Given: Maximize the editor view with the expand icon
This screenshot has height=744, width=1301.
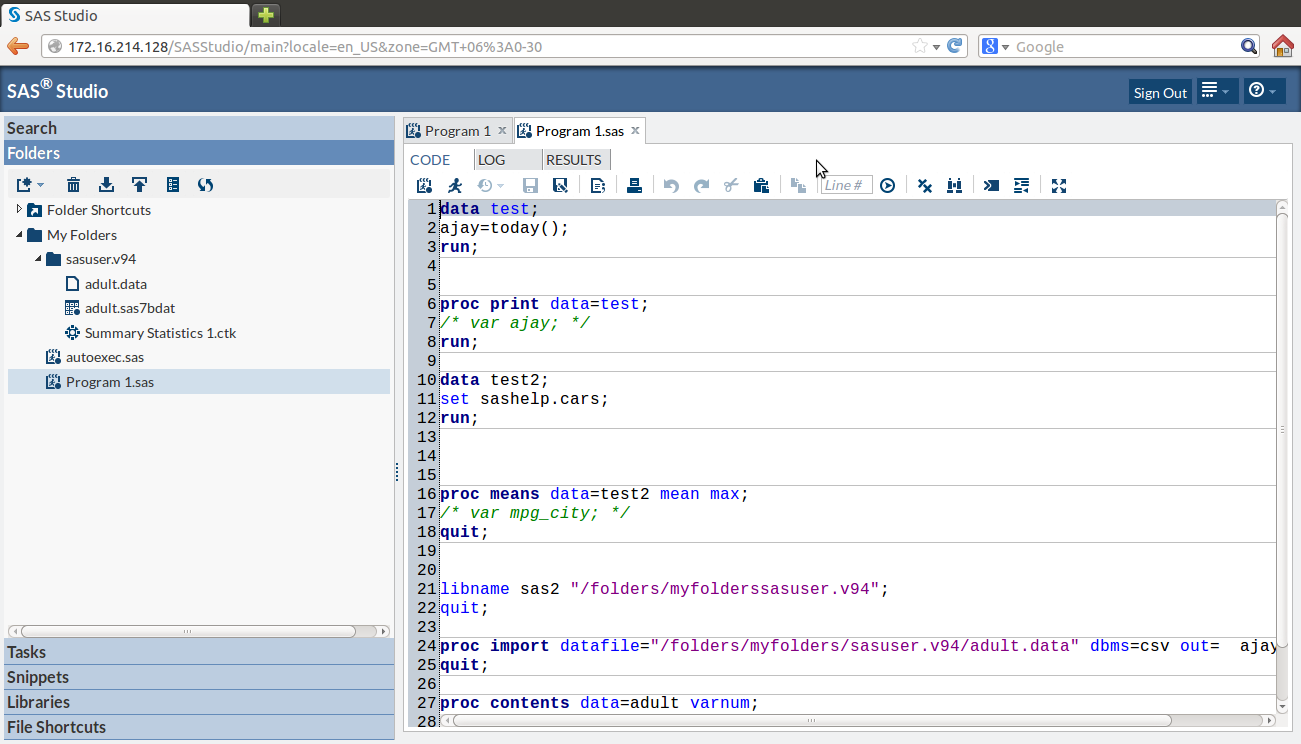Looking at the screenshot, I should 1060,185.
